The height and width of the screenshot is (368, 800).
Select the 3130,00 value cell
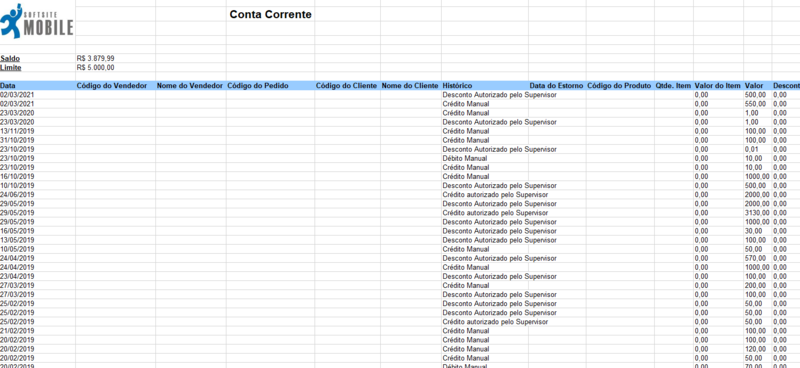coord(758,213)
